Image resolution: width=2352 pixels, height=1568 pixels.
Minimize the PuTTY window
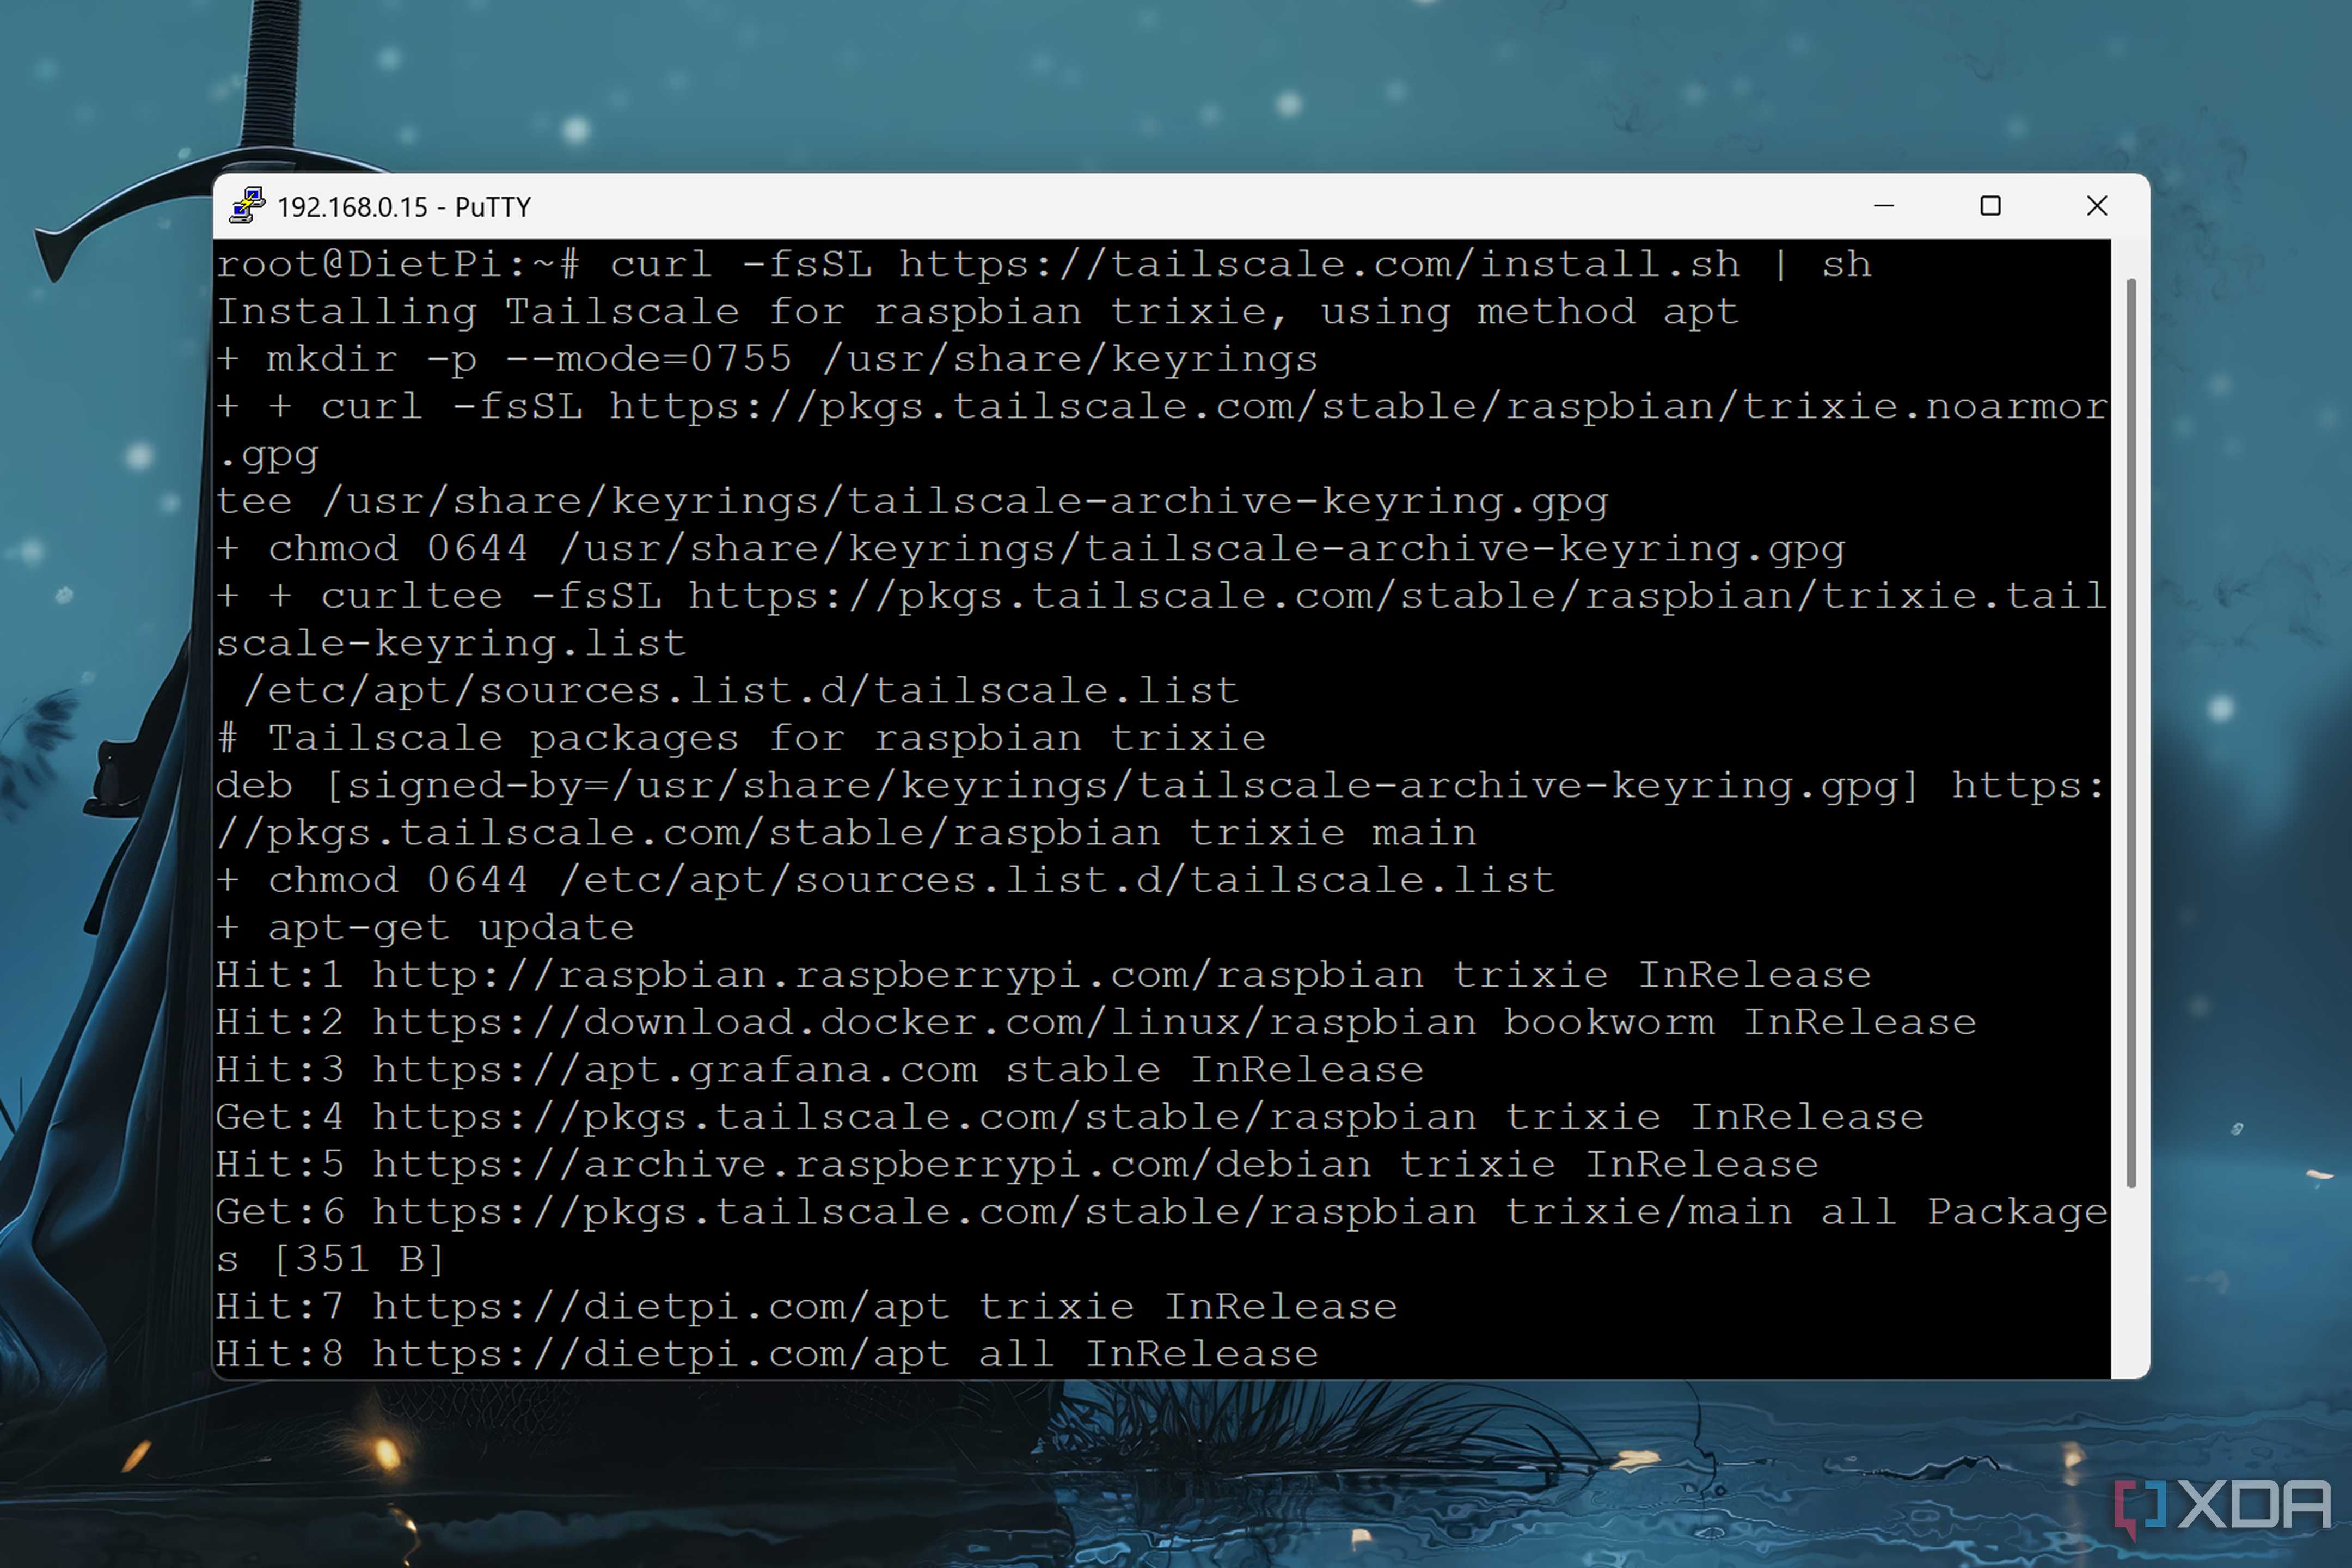(1884, 206)
